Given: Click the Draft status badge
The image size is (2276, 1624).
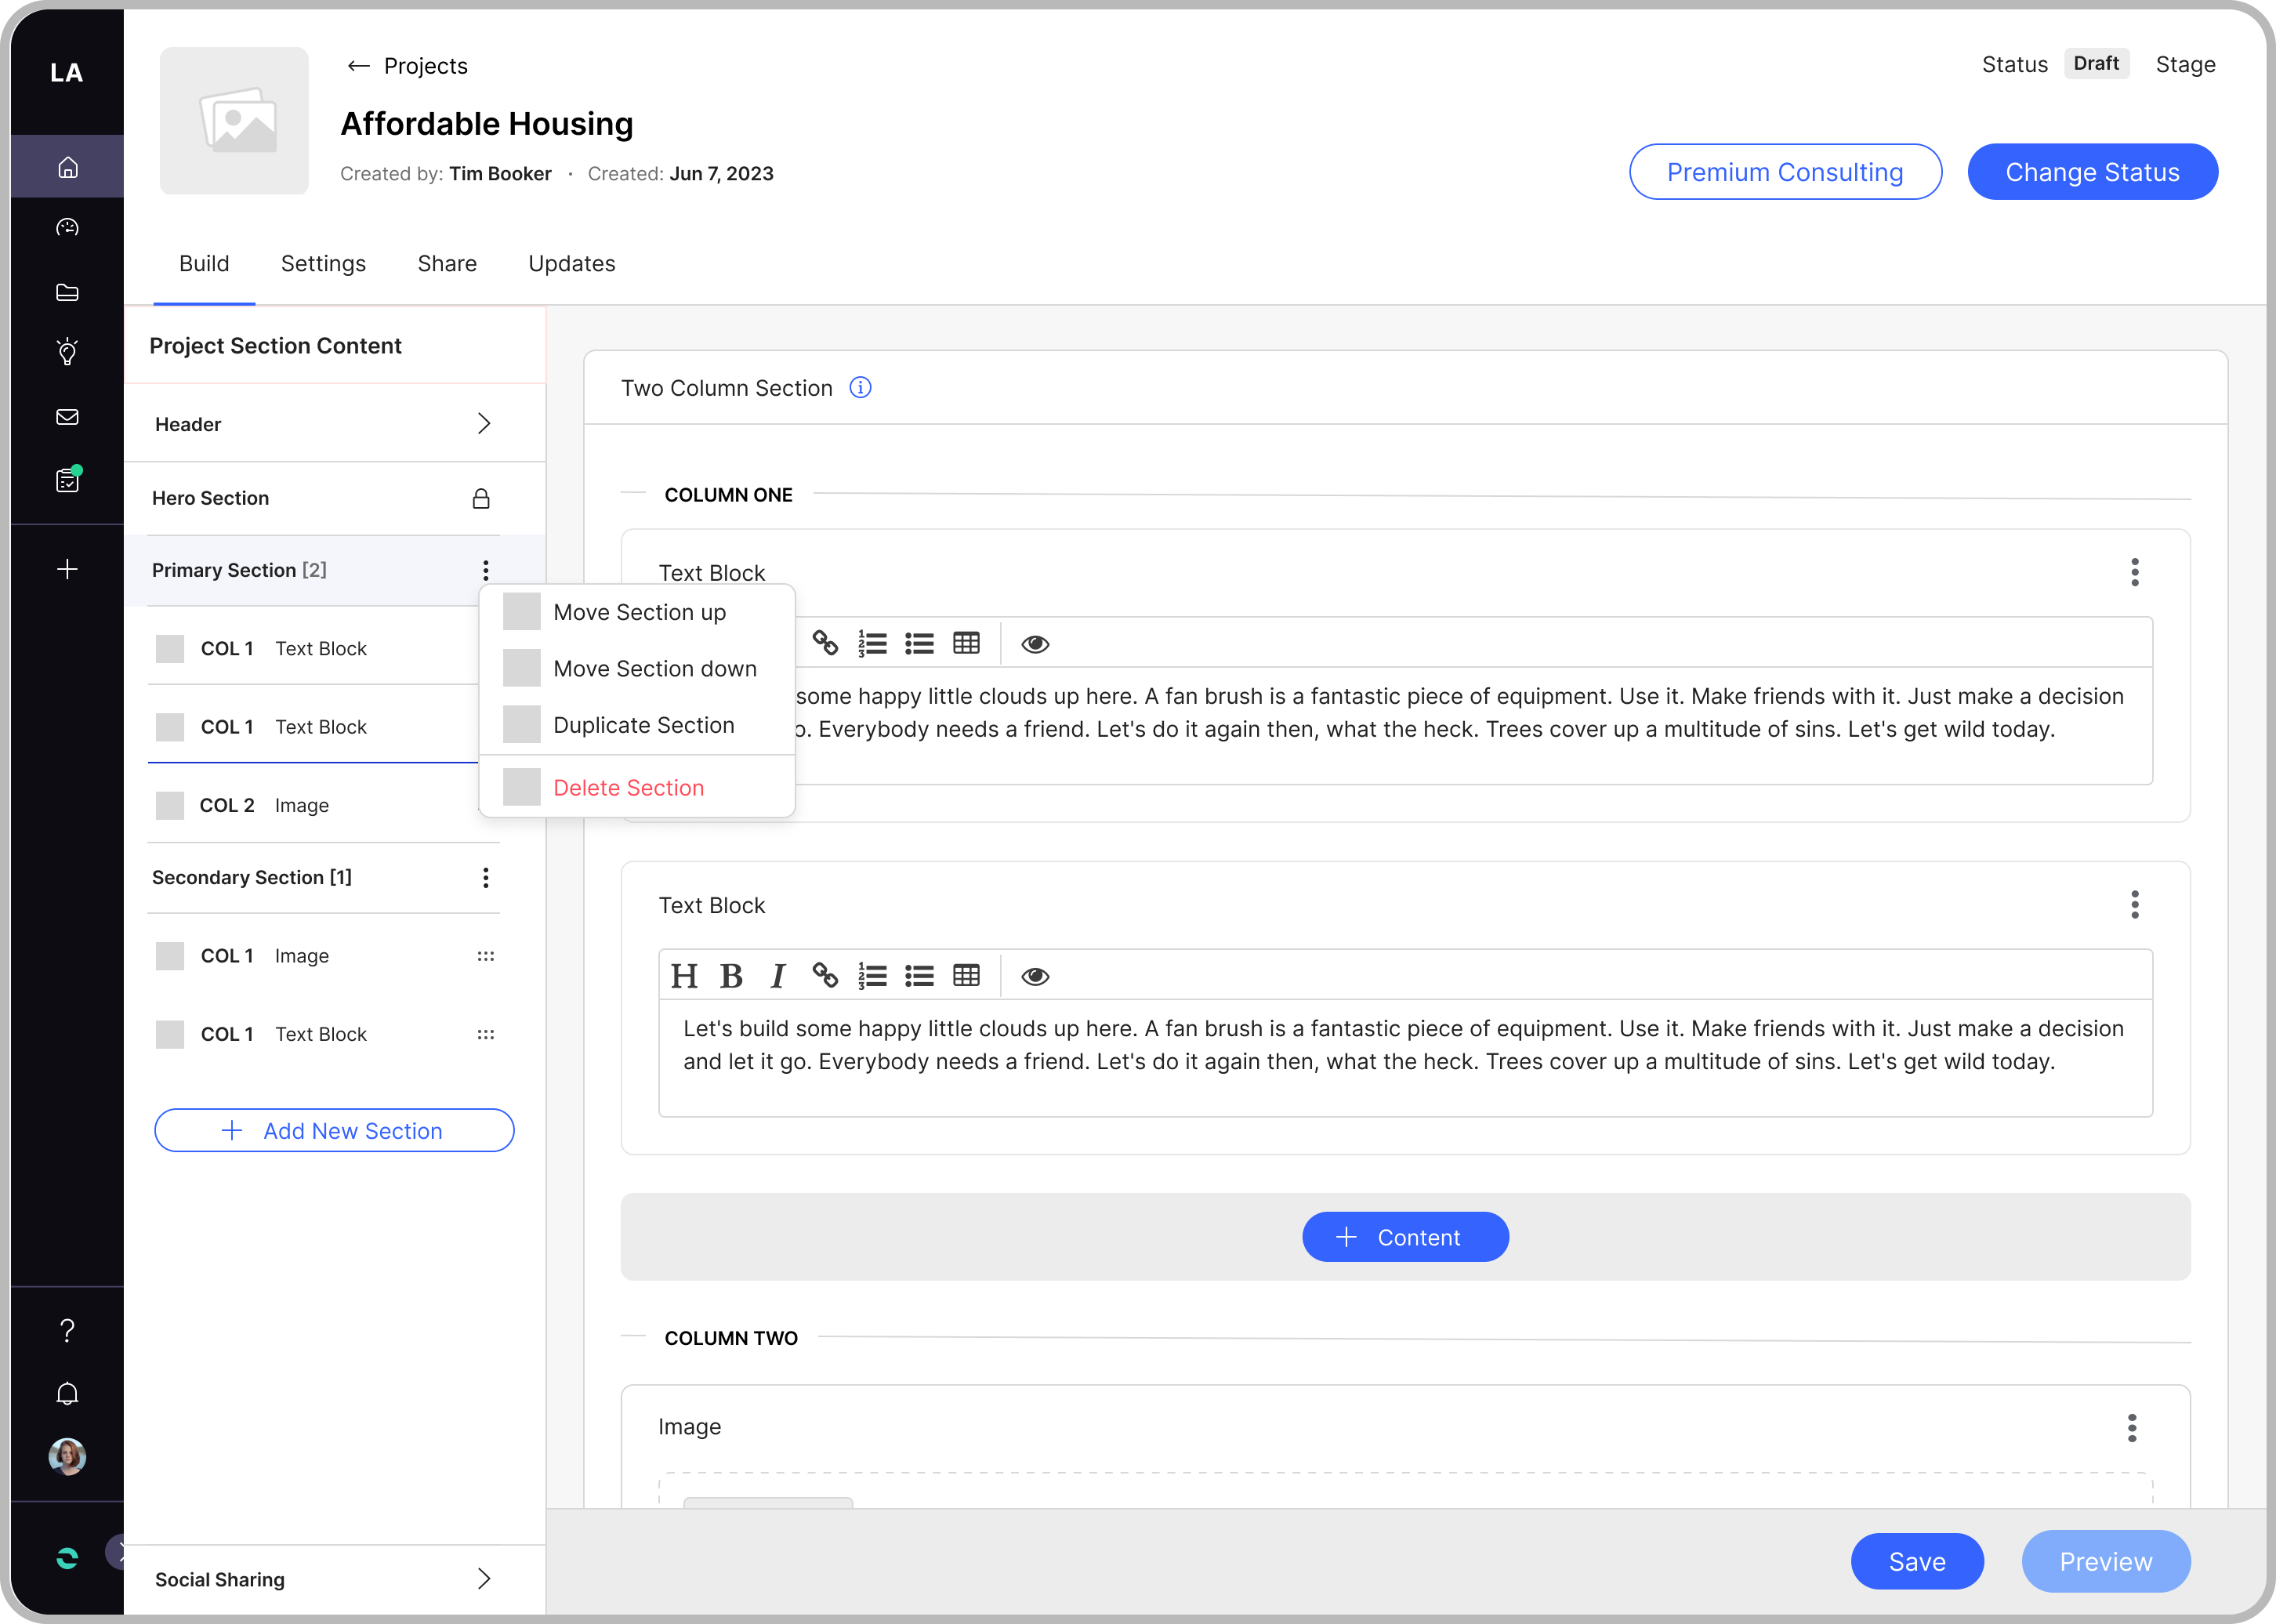Looking at the screenshot, I should pyautogui.click(x=2096, y=63).
